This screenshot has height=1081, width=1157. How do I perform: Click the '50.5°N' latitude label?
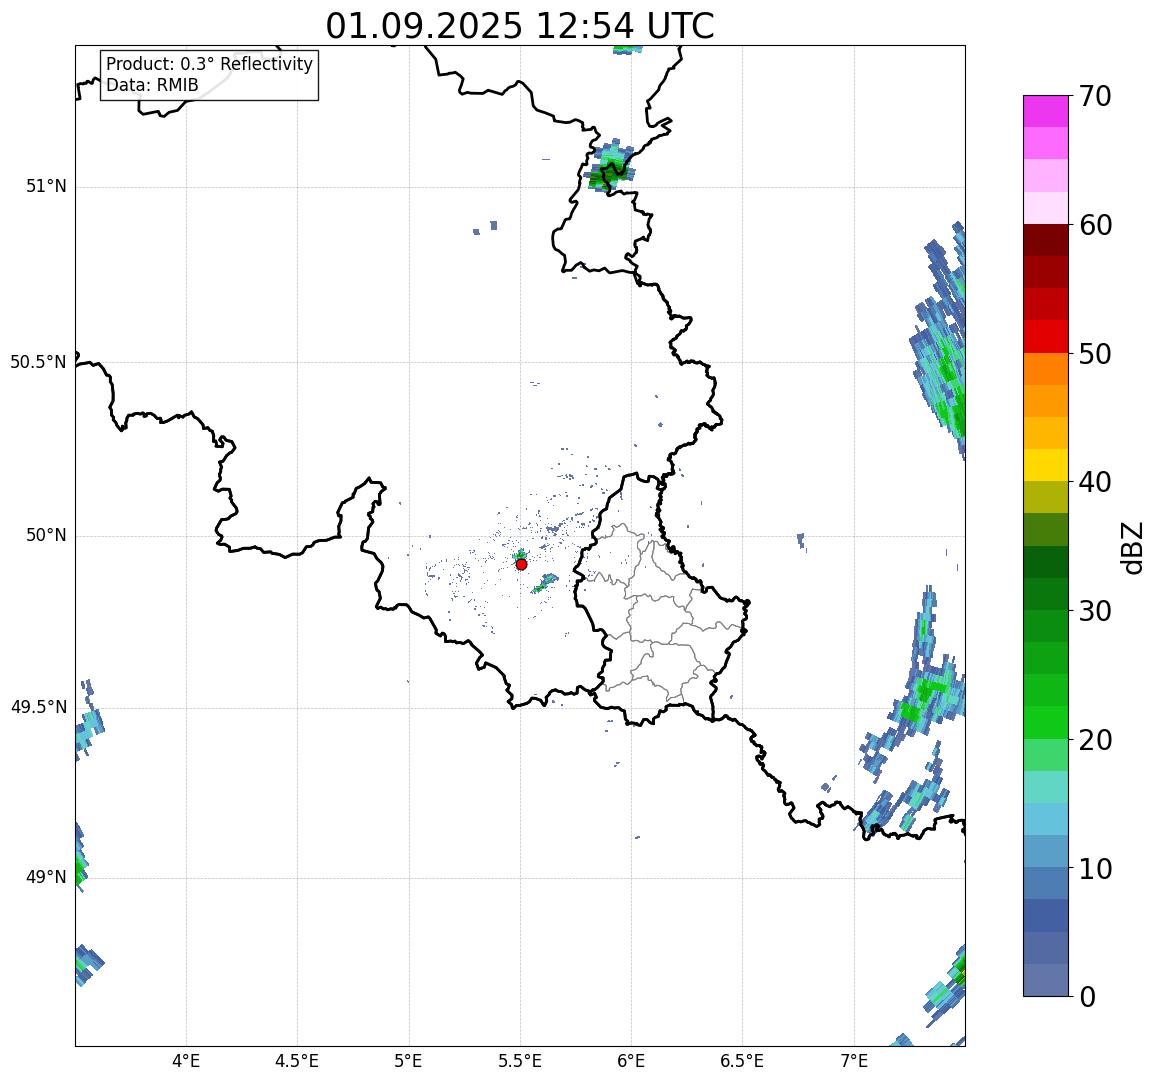tap(38, 362)
